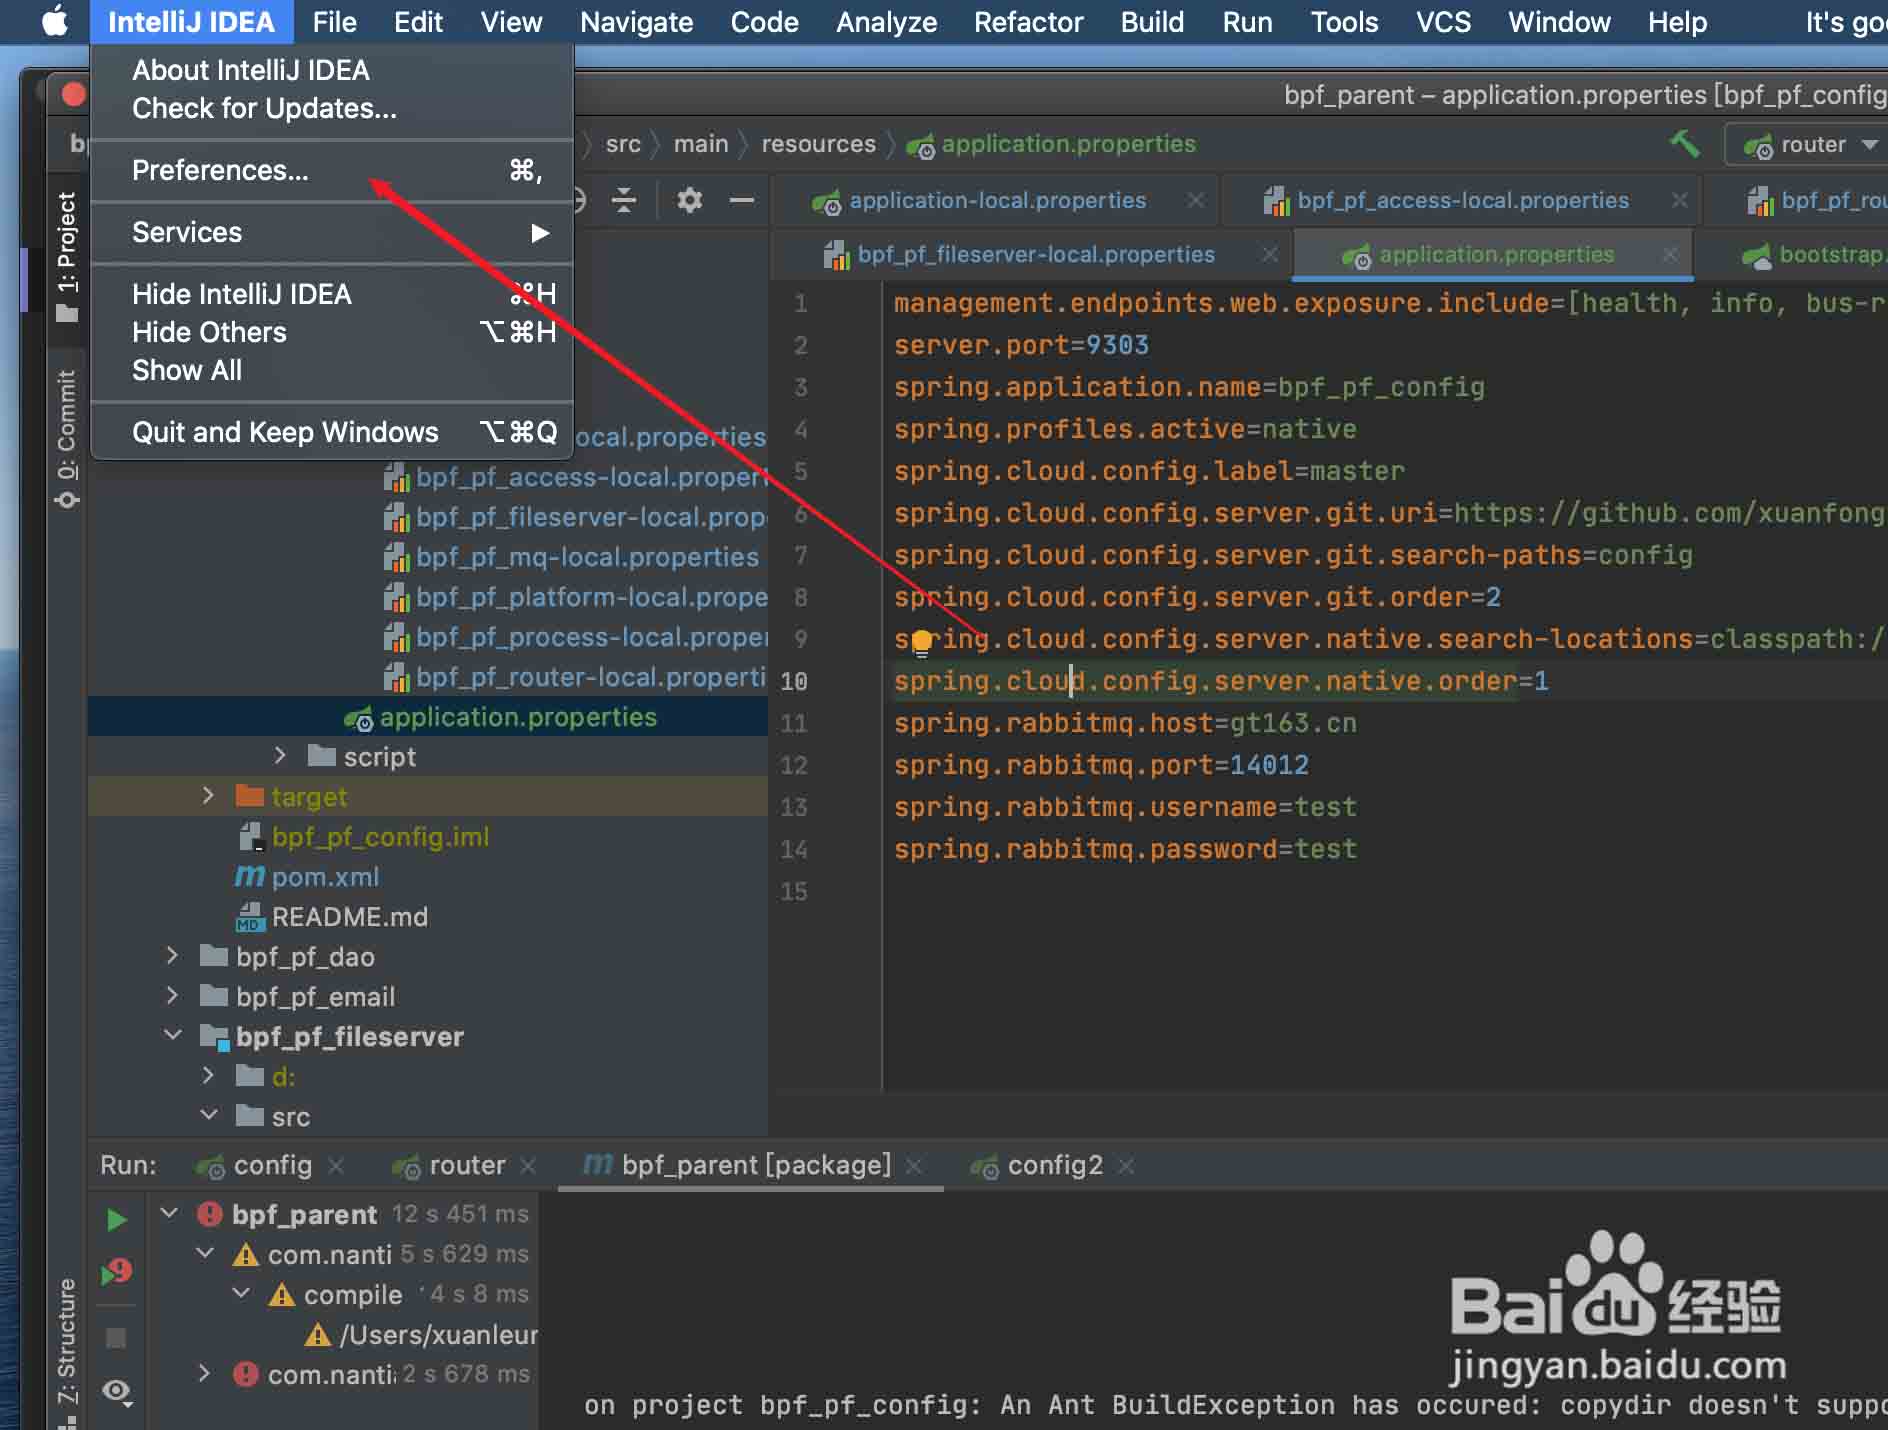Click the stop square in Run panel
Image resolution: width=1888 pixels, height=1430 pixels.
(x=116, y=1338)
